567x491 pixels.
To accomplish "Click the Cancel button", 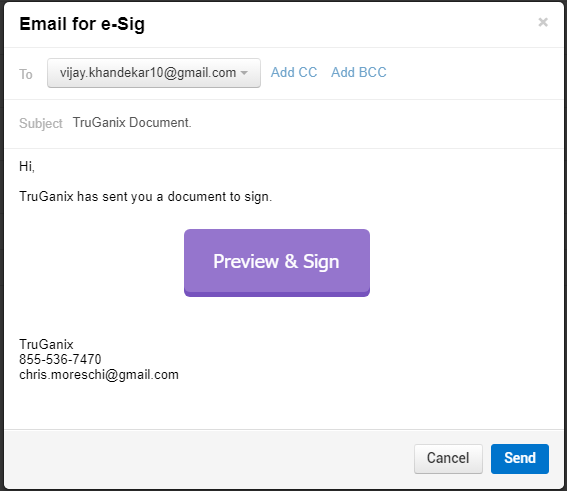I will pyautogui.click(x=448, y=458).
